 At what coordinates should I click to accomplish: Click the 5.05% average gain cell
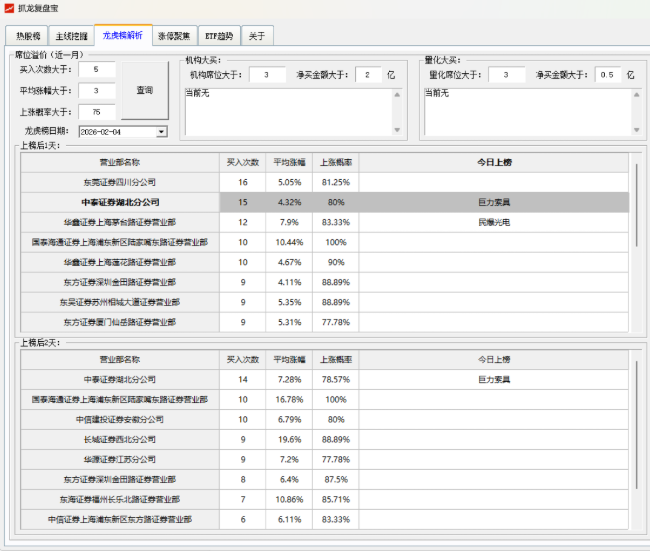[x=289, y=182]
